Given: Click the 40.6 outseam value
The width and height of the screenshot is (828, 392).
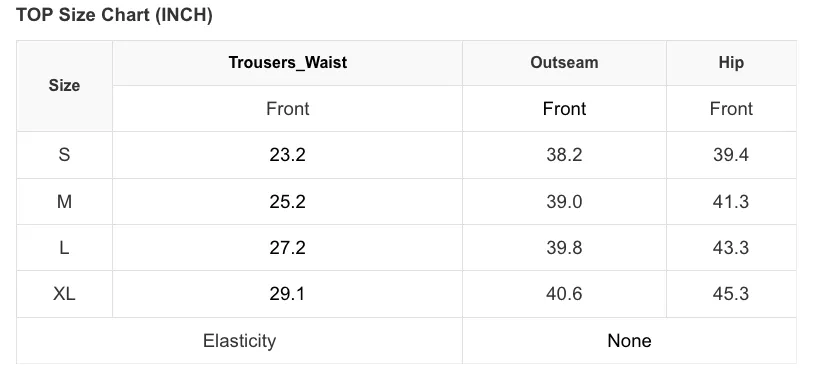Looking at the screenshot, I should tap(564, 294).
